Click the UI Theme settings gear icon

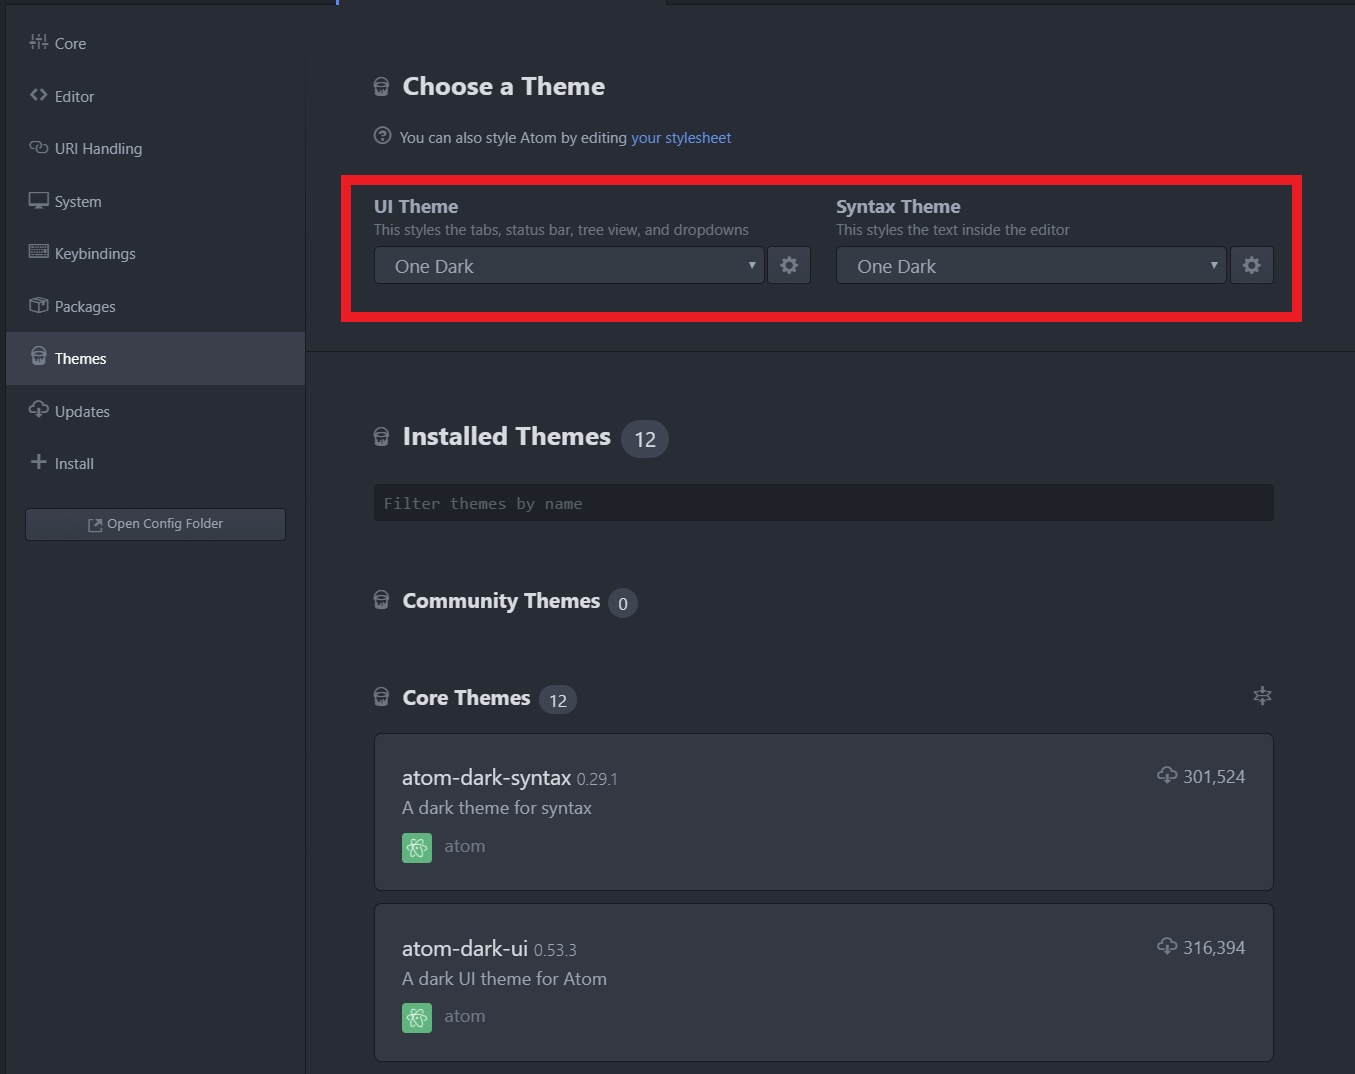tap(789, 265)
